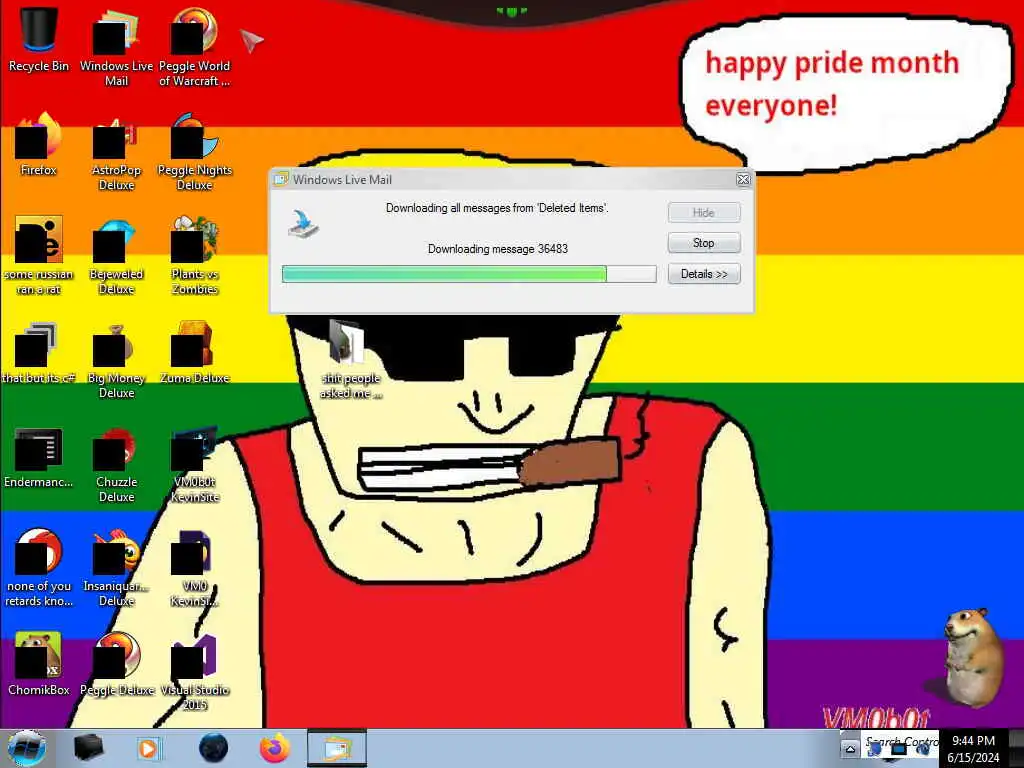This screenshot has height=768, width=1024.
Task: Select the Insaniquar... Deluxe desktop icon
Action: tap(116, 567)
